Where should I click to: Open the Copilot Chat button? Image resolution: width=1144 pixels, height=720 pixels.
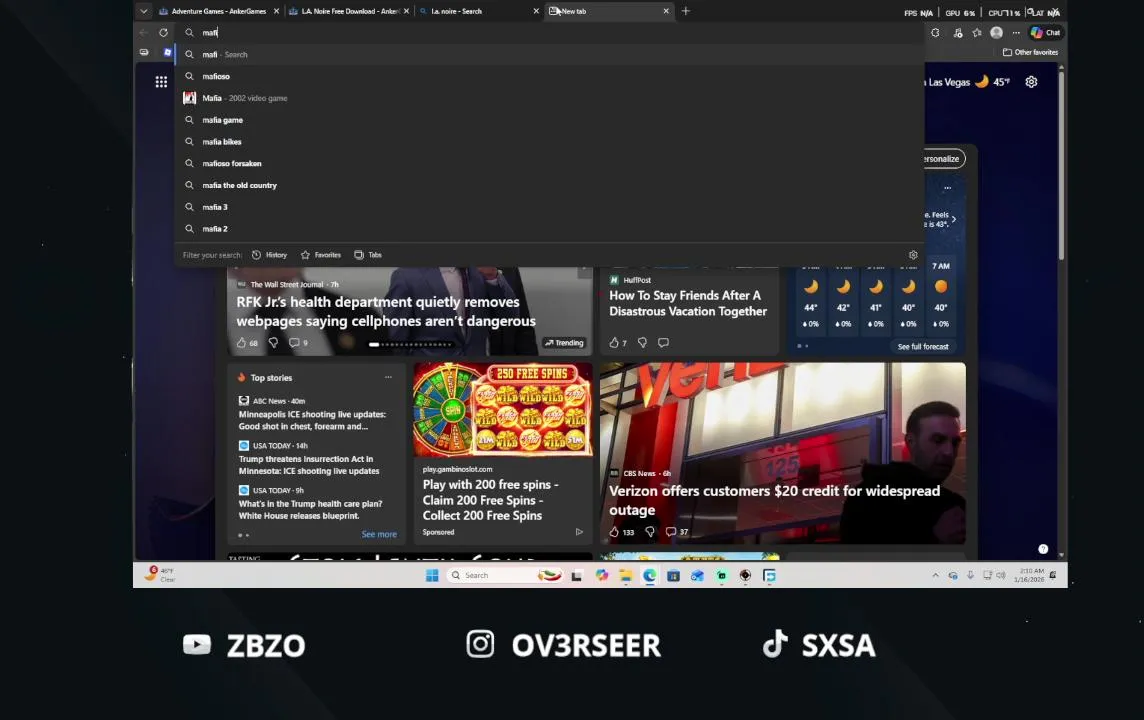coord(1045,33)
